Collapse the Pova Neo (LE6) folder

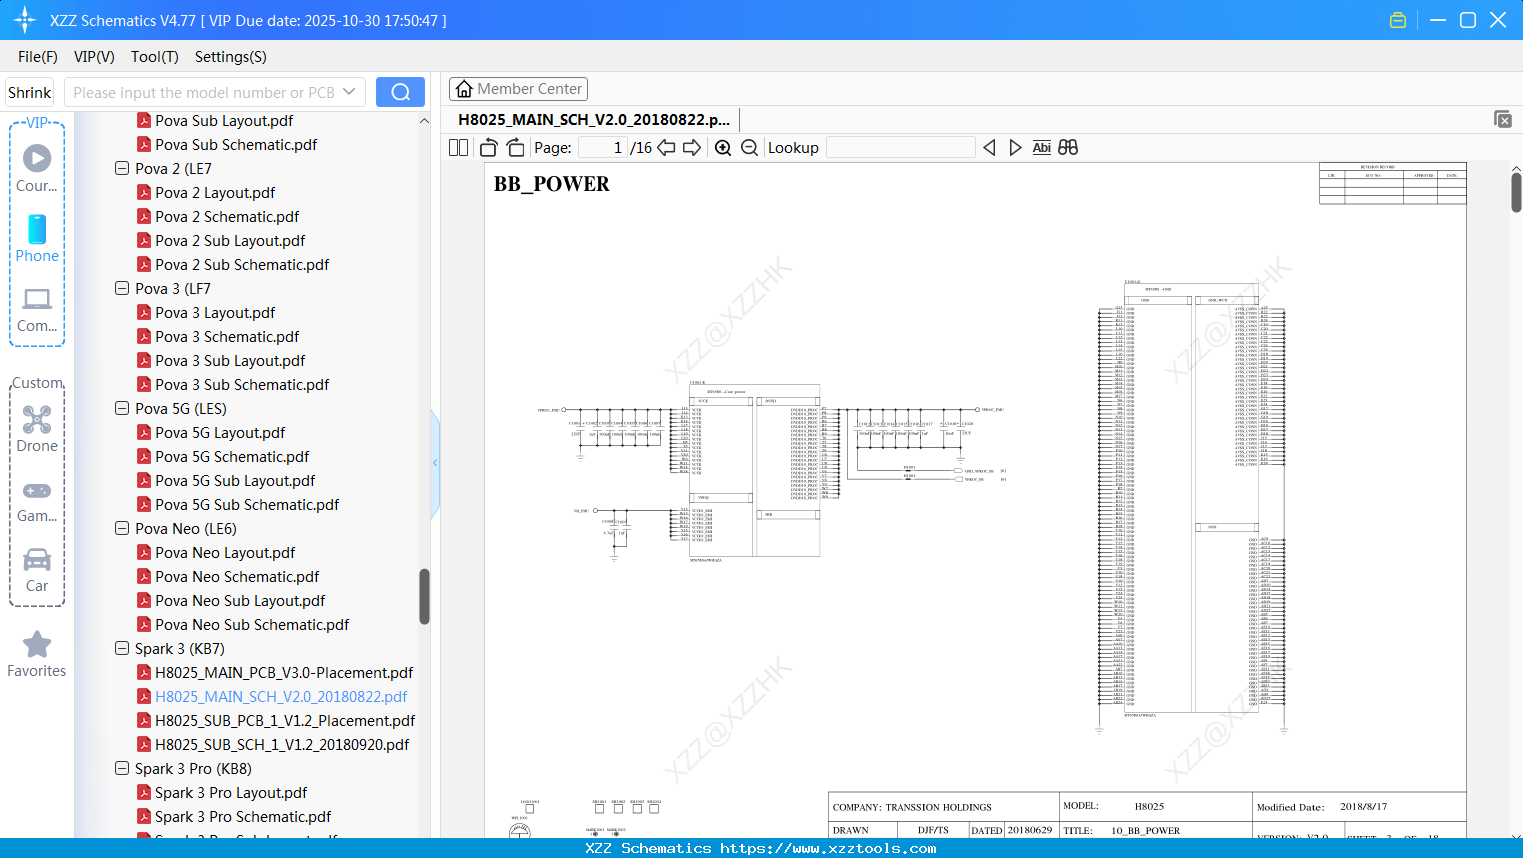(x=122, y=528)
